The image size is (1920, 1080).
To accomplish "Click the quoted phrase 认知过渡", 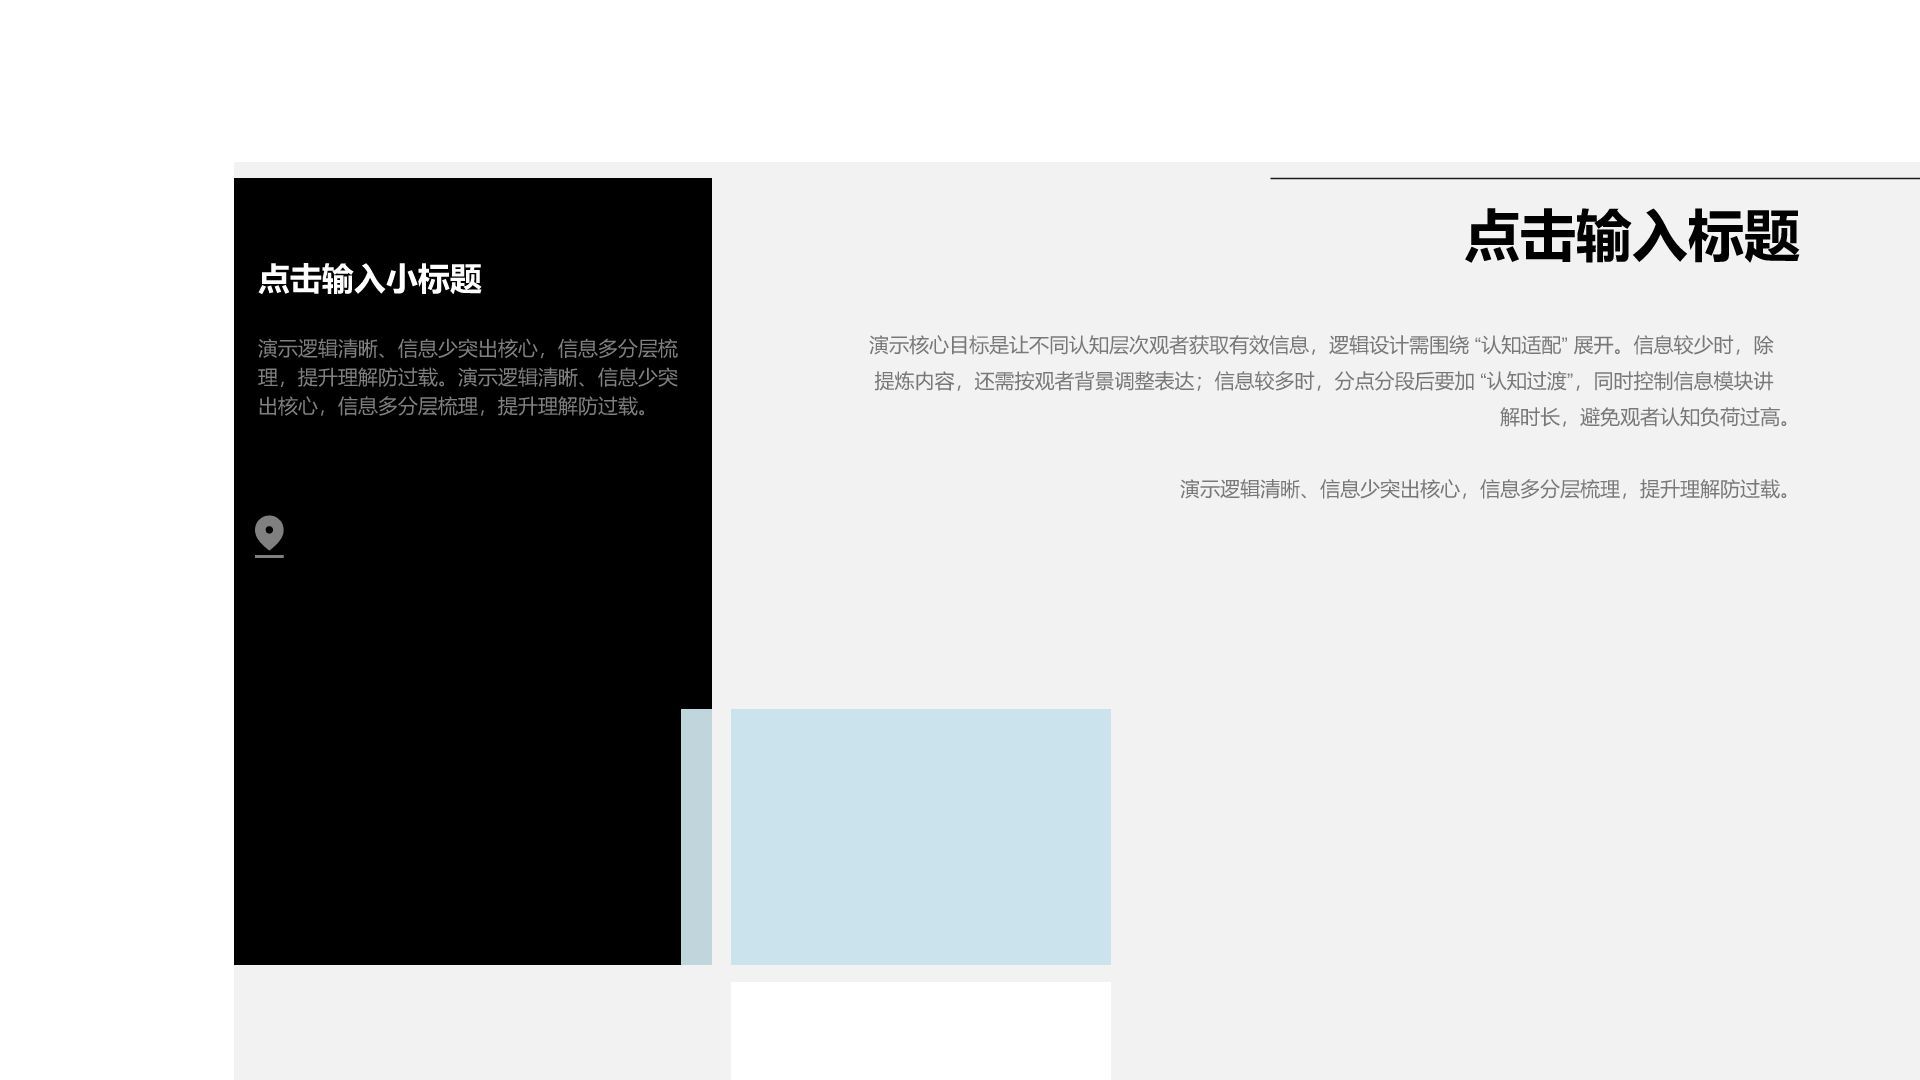I will (x=1526, y=382).
